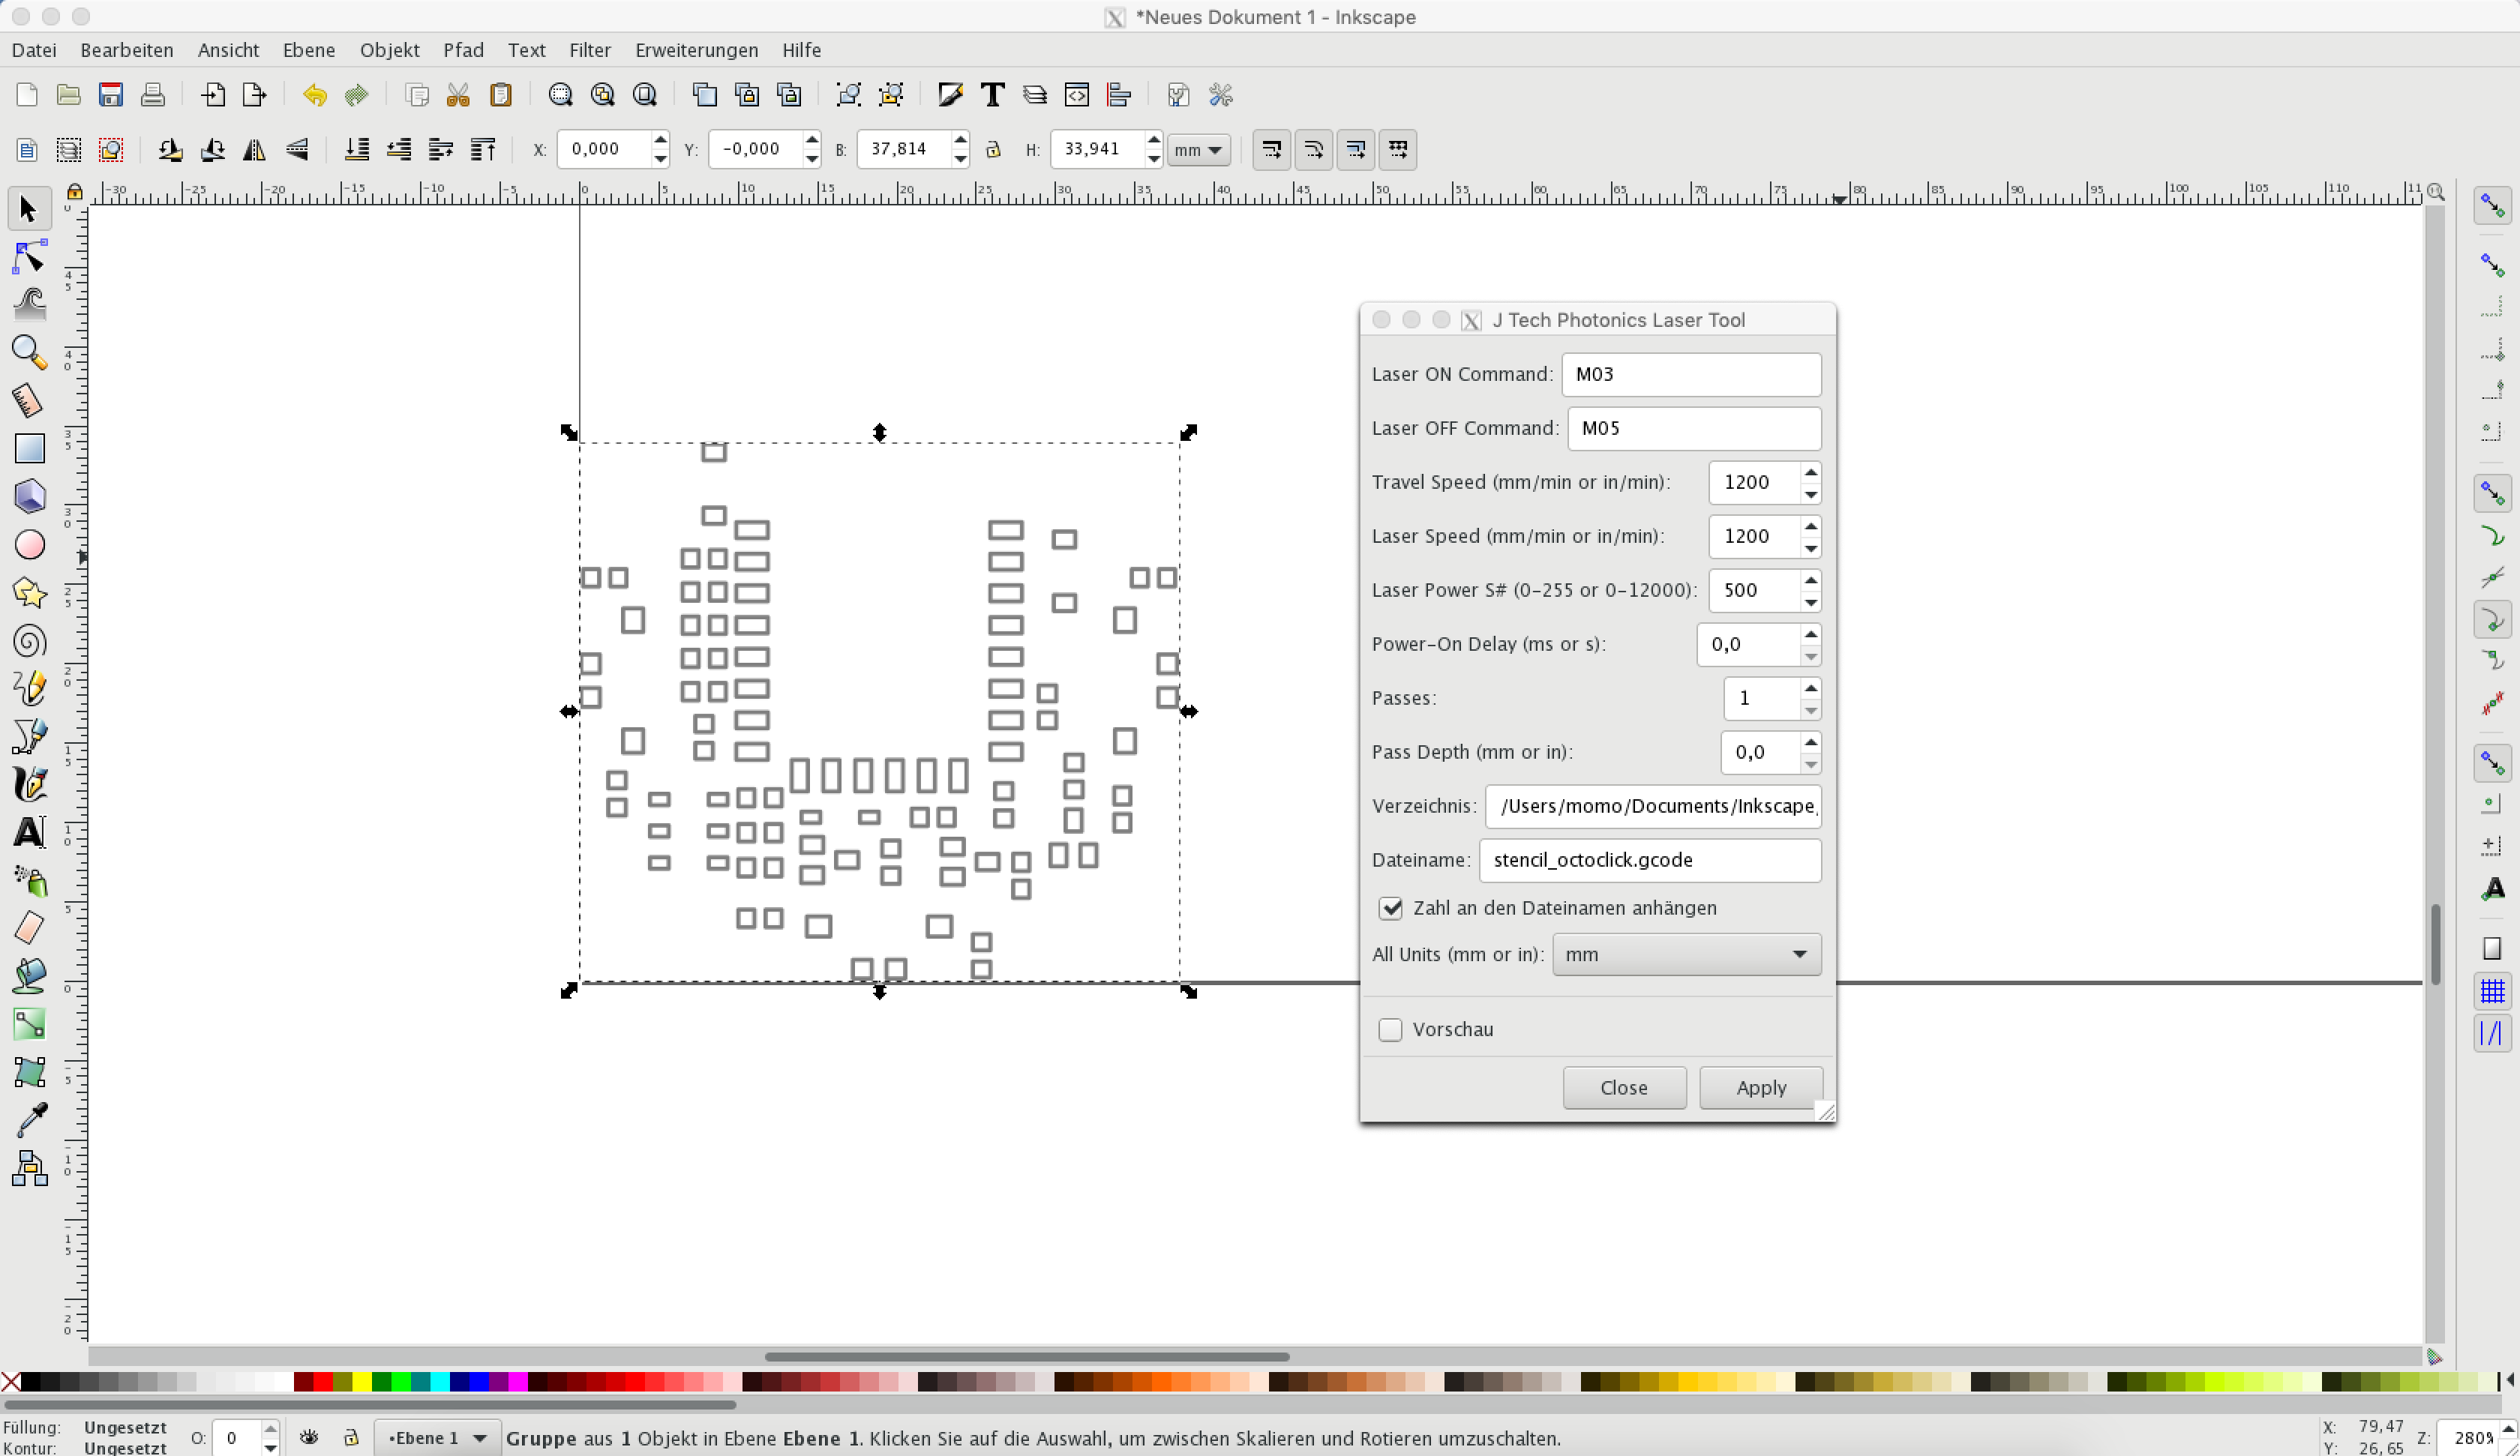Select the node editing tool
Image resolution: width=2520 pixels, height=1456 pixels.
pyautogui.click(x=29, y=256)
